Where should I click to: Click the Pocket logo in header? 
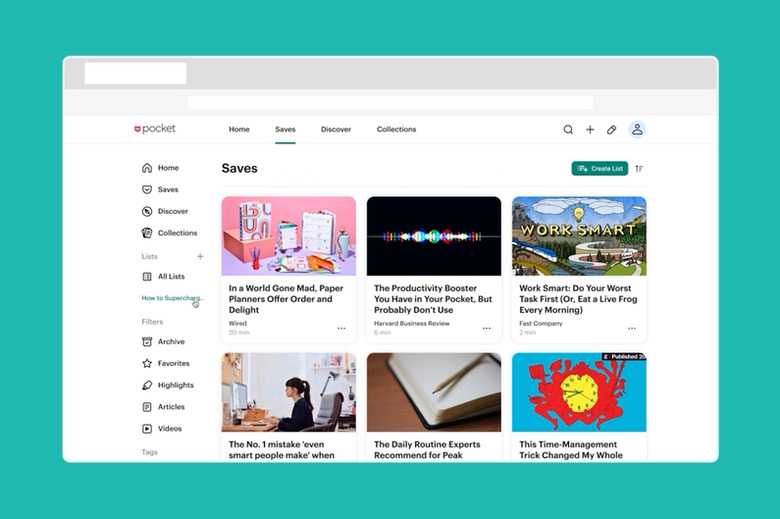[155, 129]
